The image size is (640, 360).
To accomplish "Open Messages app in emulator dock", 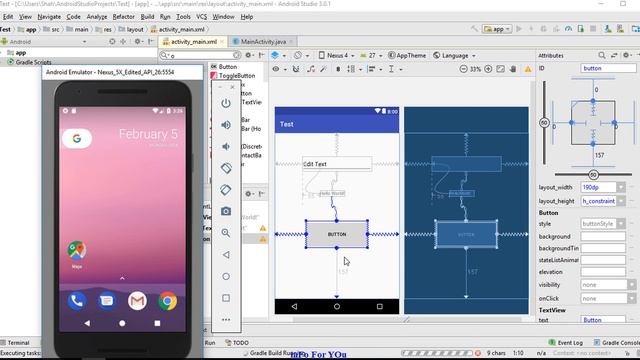I will pyautogui.click(x=107, y=301).
